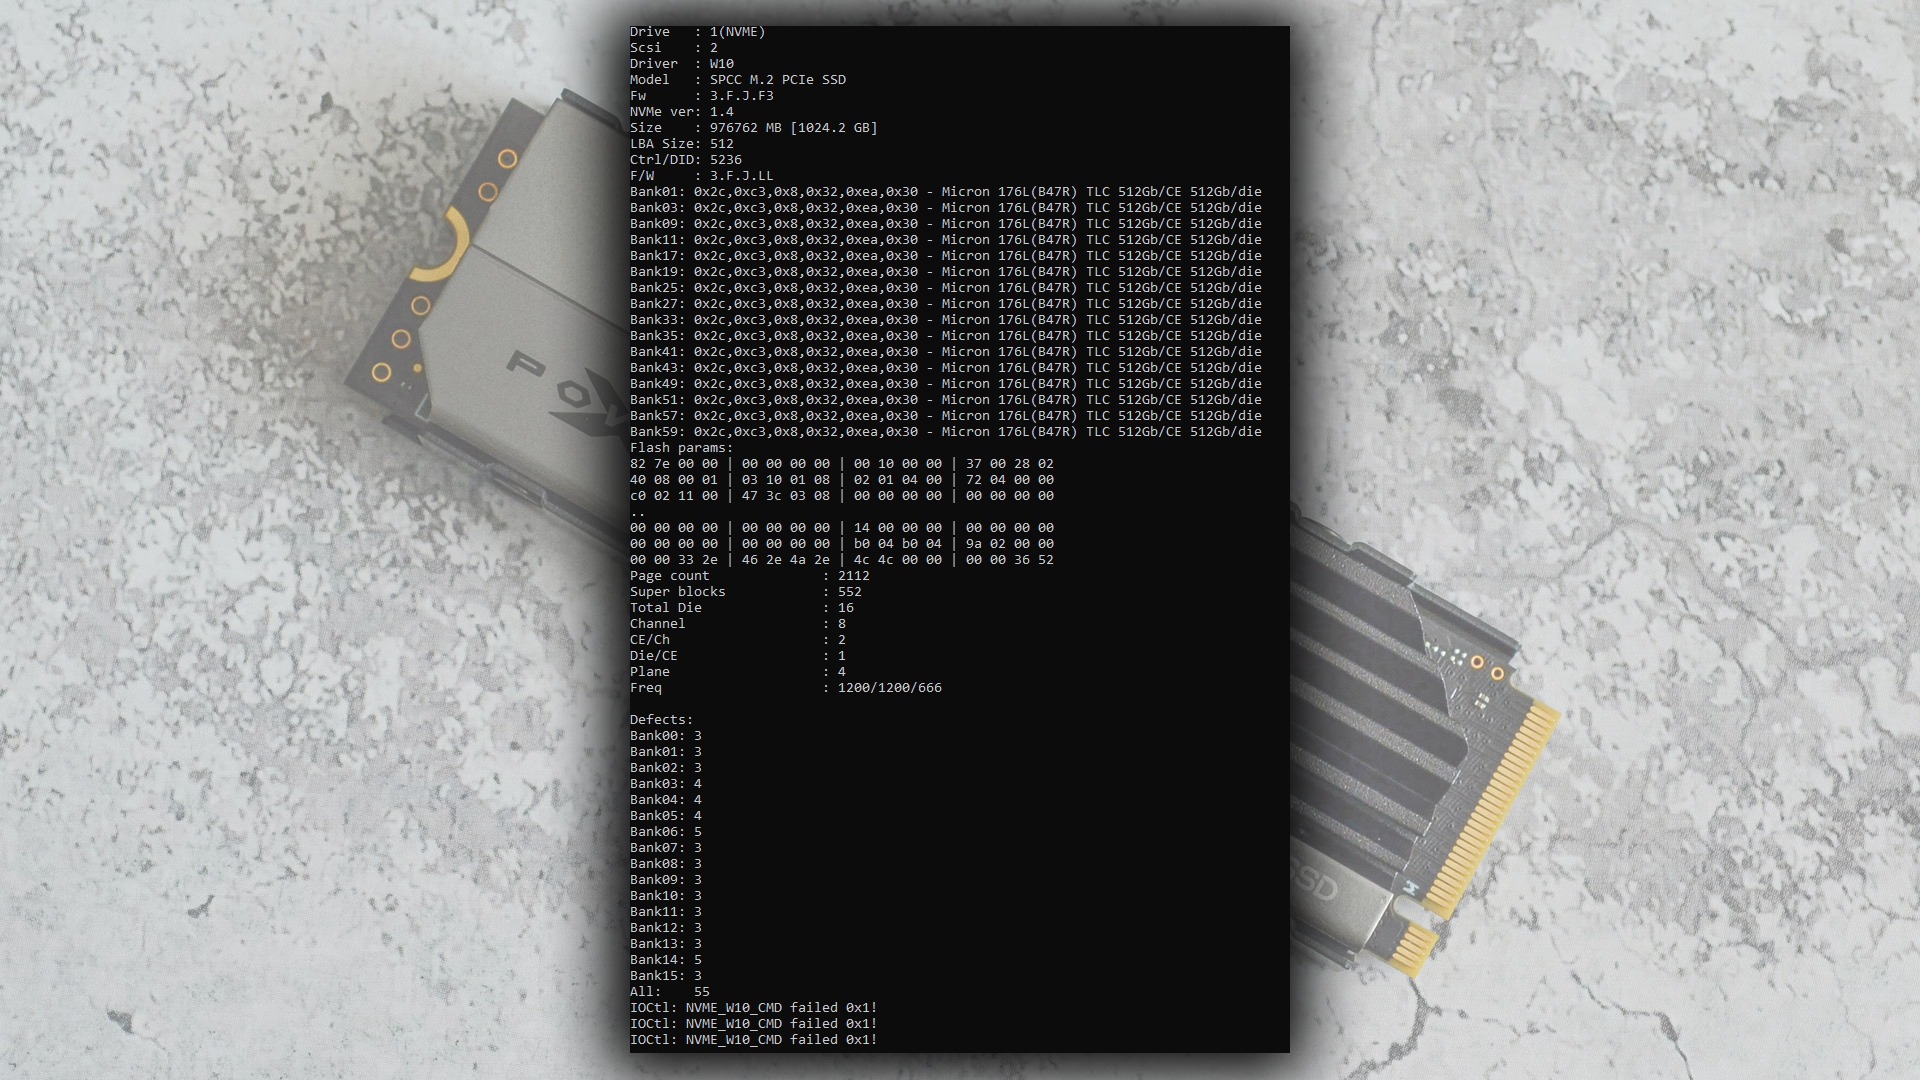The height and width of the screenshot is (1080, 1920).
Task: Click the 'Plane : 4' line
Action: click(738, 672)
